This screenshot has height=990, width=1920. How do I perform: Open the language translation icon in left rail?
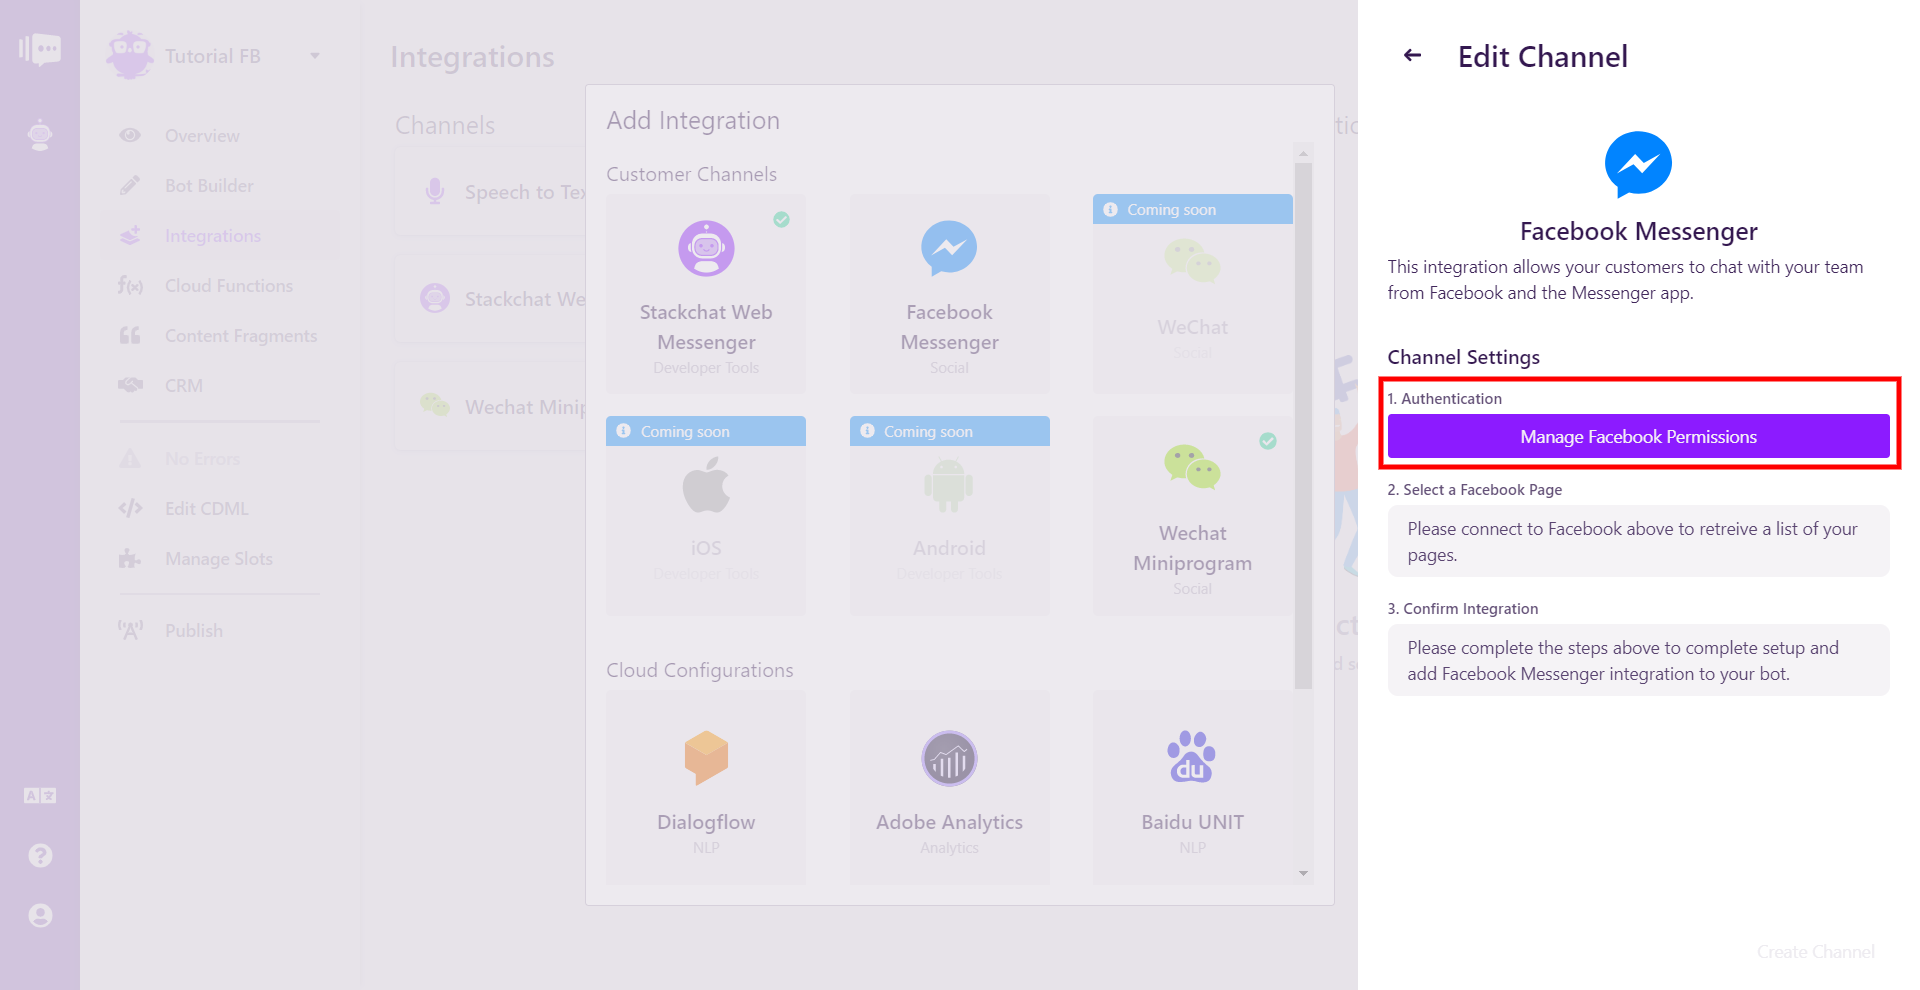pyautogui.click(x=40, y=796)
